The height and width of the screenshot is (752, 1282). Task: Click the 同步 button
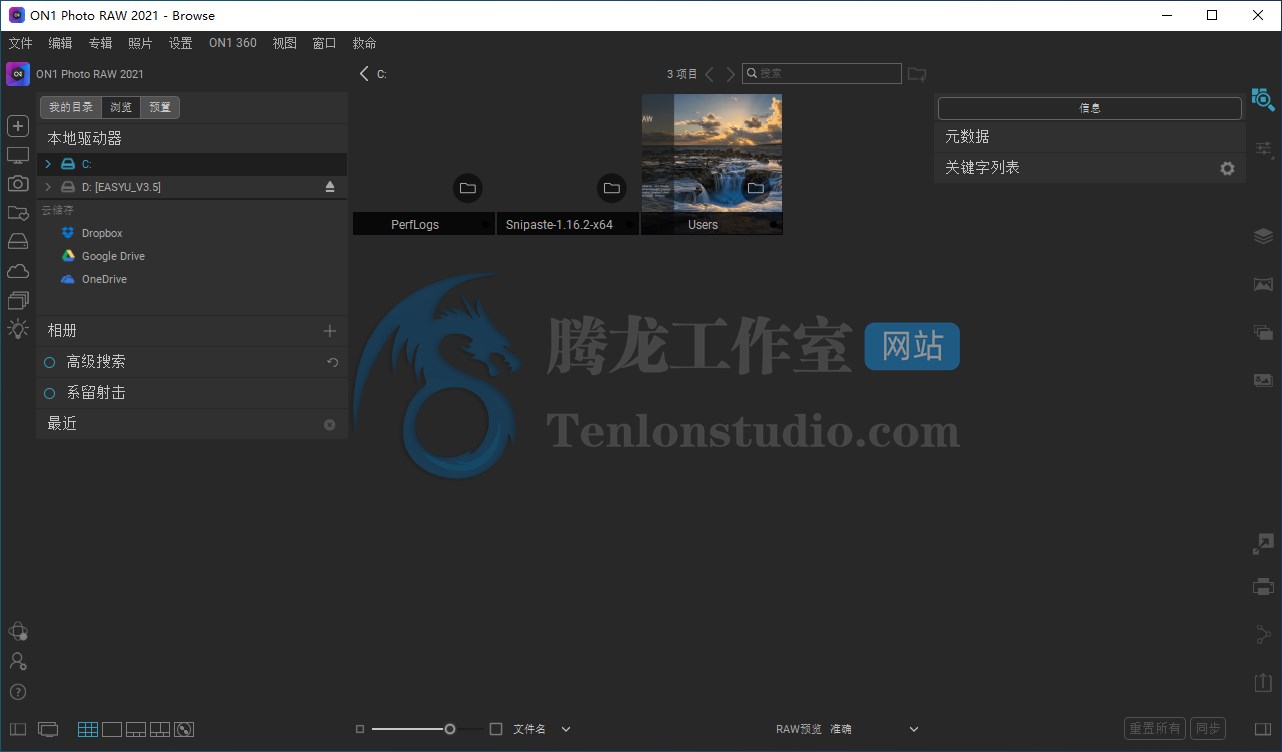click(x=1207, y=729)
